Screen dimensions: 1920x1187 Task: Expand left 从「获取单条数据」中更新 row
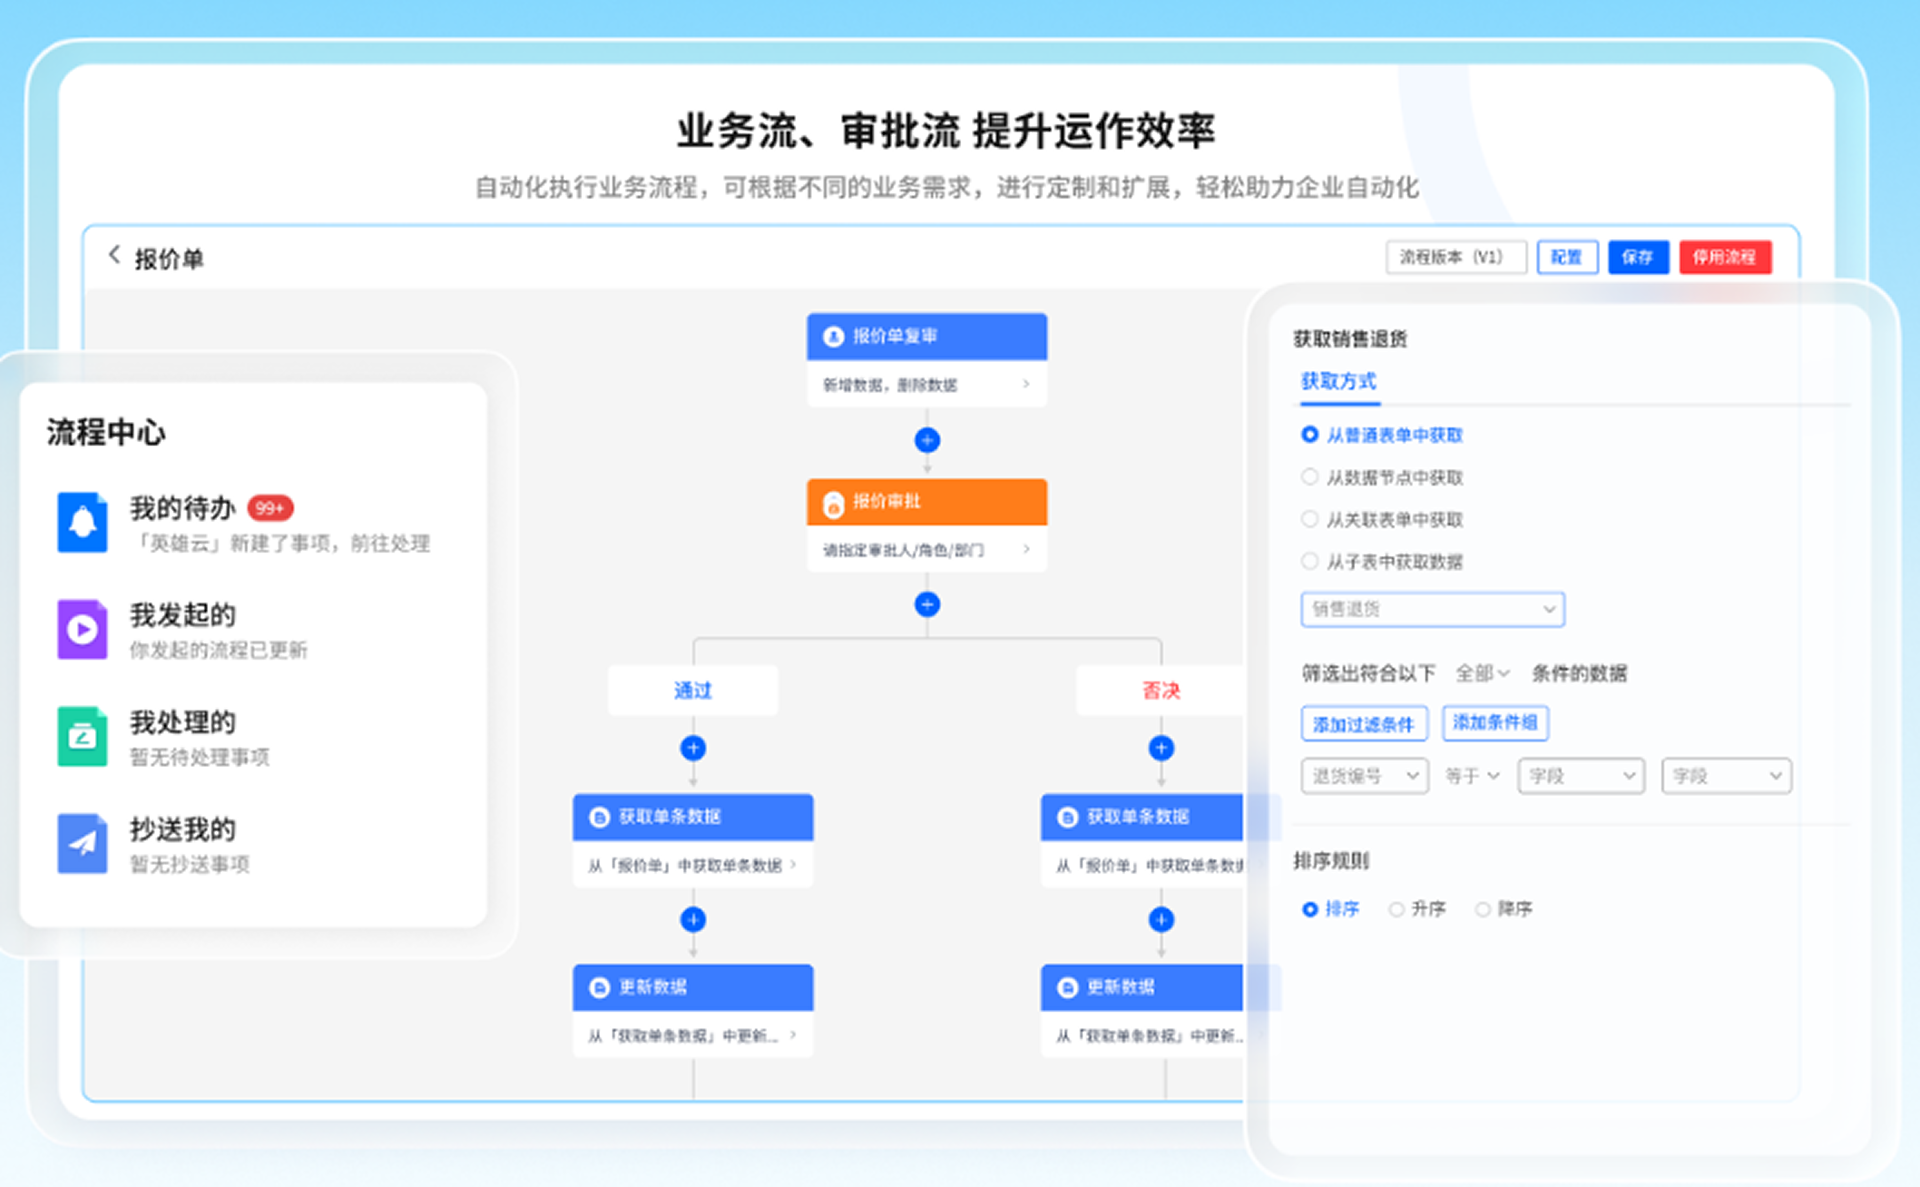(x=693, y=1035)
